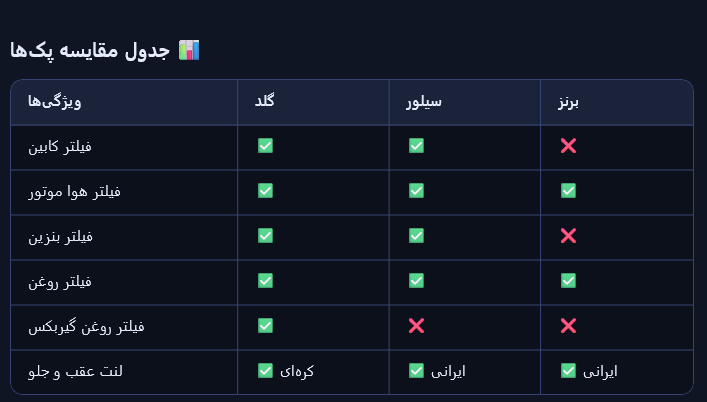Screen dimensions: 707x402
Task: Click the green check for فیلتر روغن under سیلور
Action: tap(416, 281)
